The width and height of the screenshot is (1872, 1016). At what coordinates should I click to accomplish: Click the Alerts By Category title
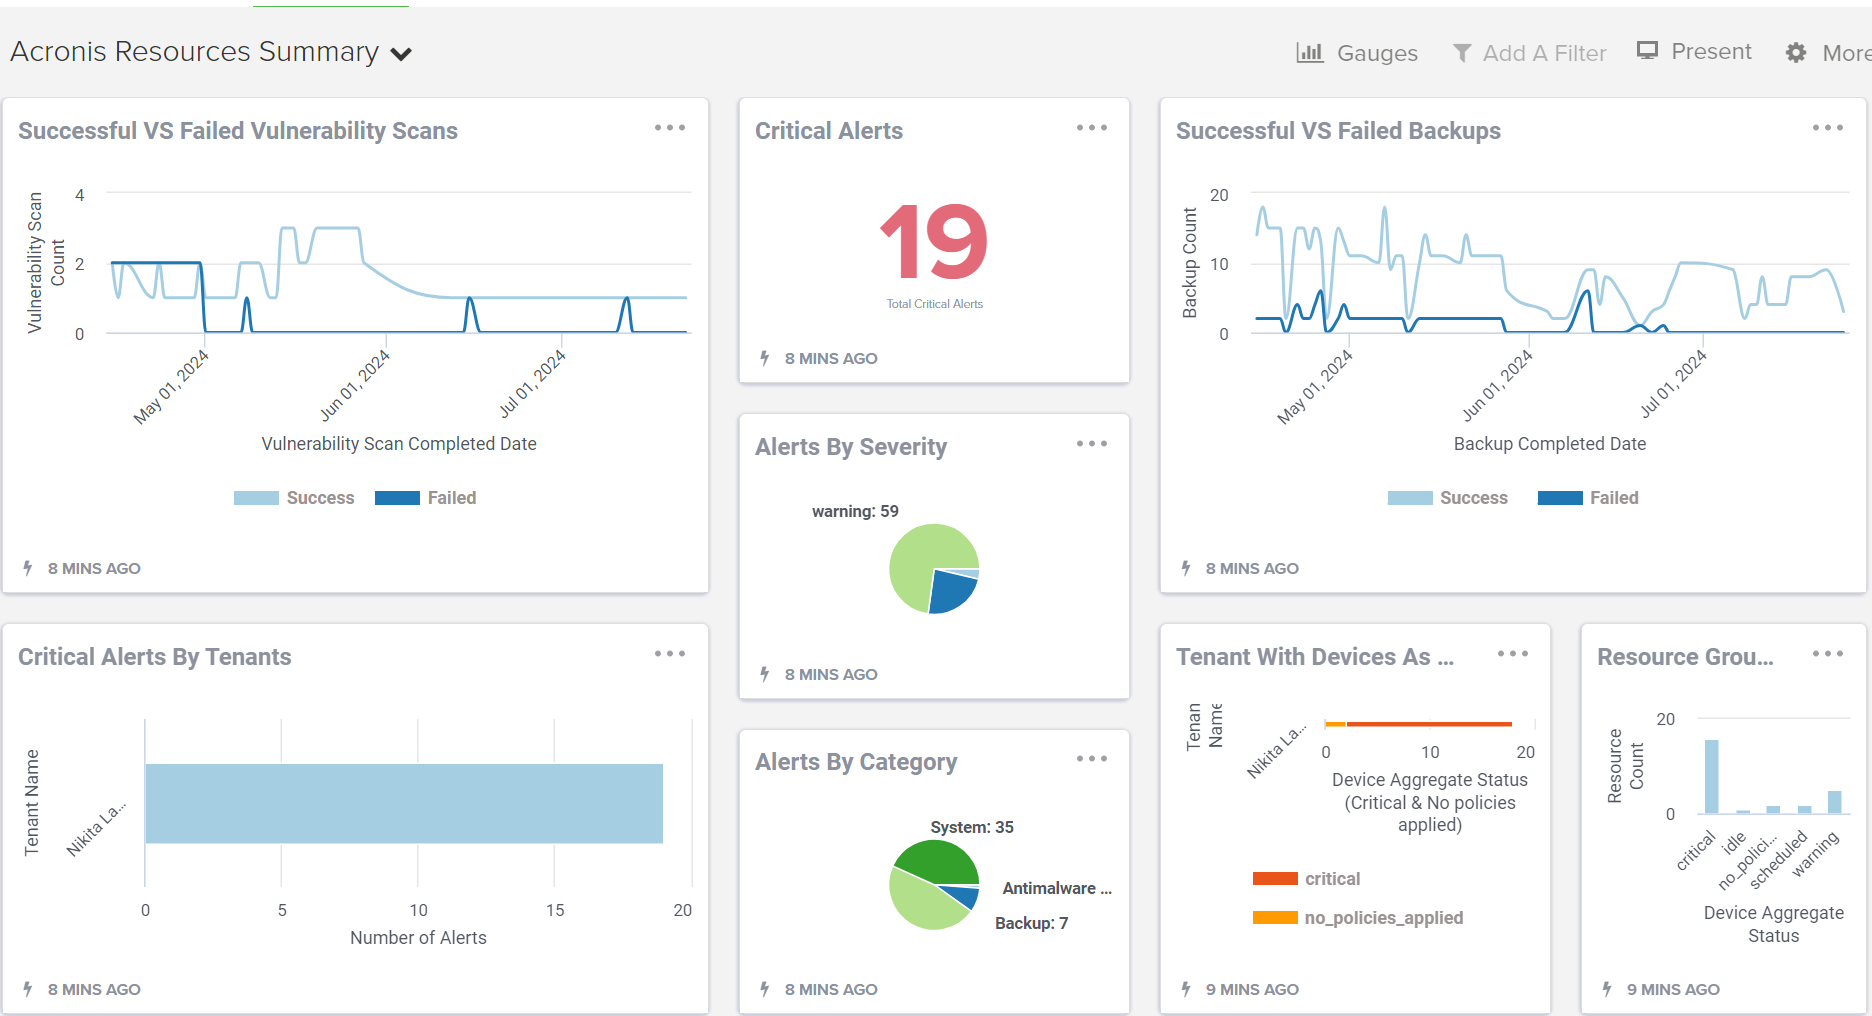[x=856, y=762]
